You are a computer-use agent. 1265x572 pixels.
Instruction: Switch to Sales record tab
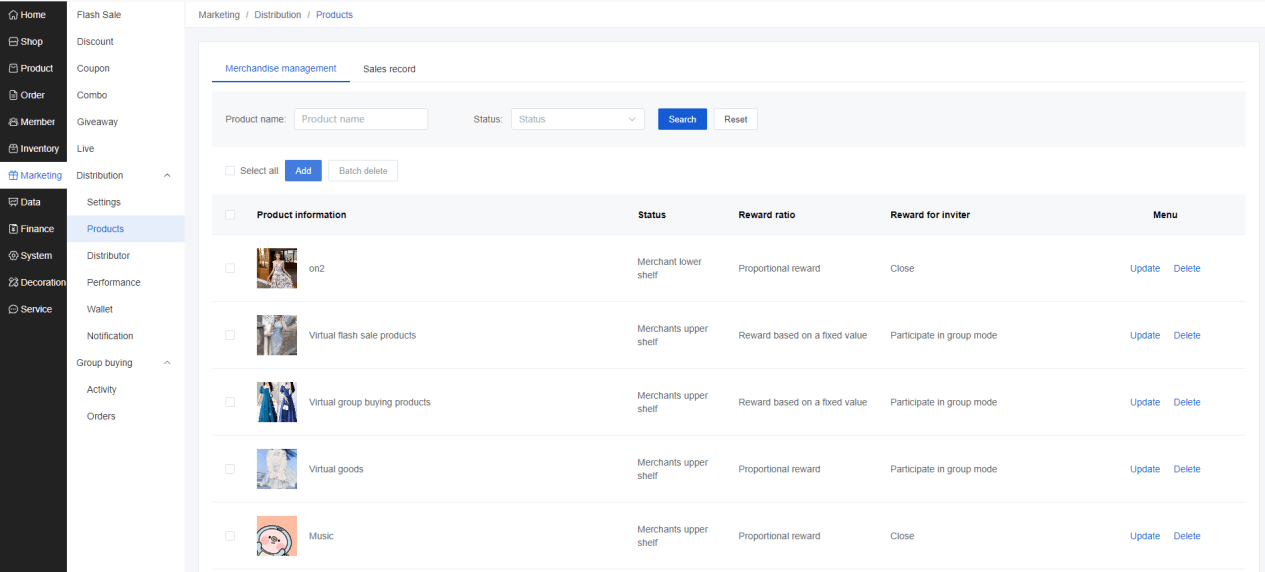pyautogui.click(x=389, y=69)
